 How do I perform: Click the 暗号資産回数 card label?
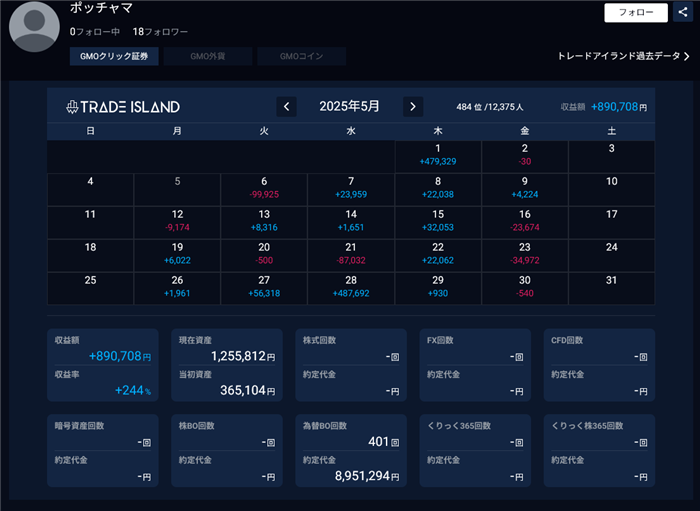tap(79, 426)
